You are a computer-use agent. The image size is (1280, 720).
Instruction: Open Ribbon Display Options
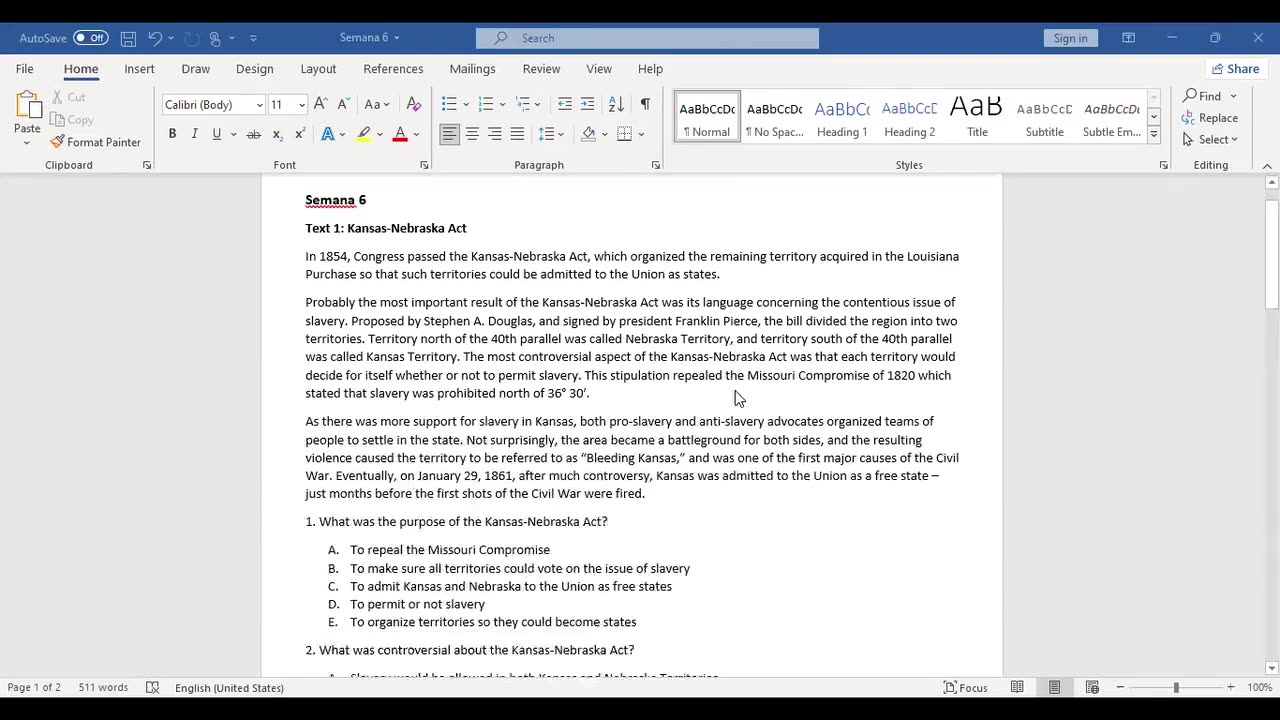(1128, 38)
